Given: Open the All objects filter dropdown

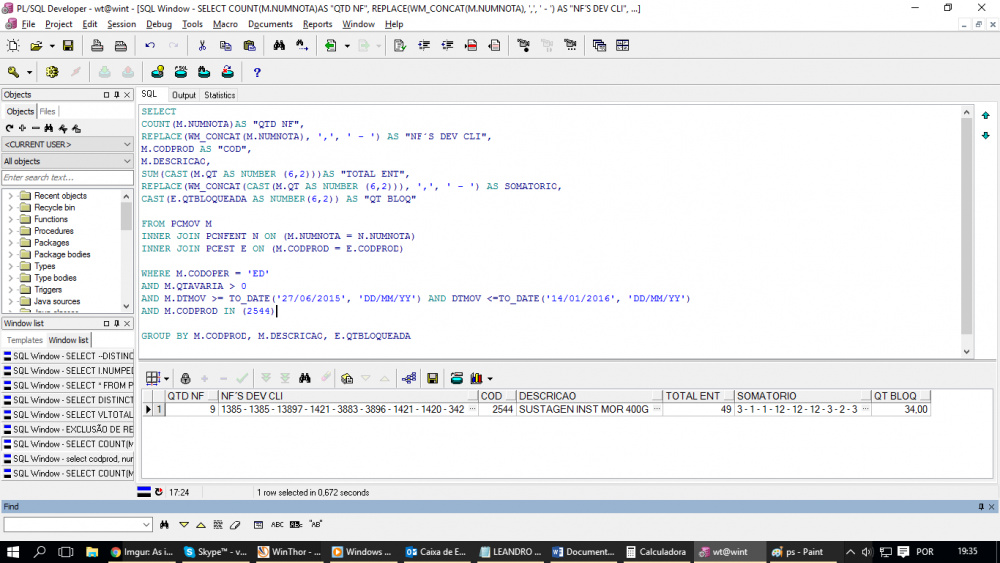Looking at the screenshot, I should (126, 161).
